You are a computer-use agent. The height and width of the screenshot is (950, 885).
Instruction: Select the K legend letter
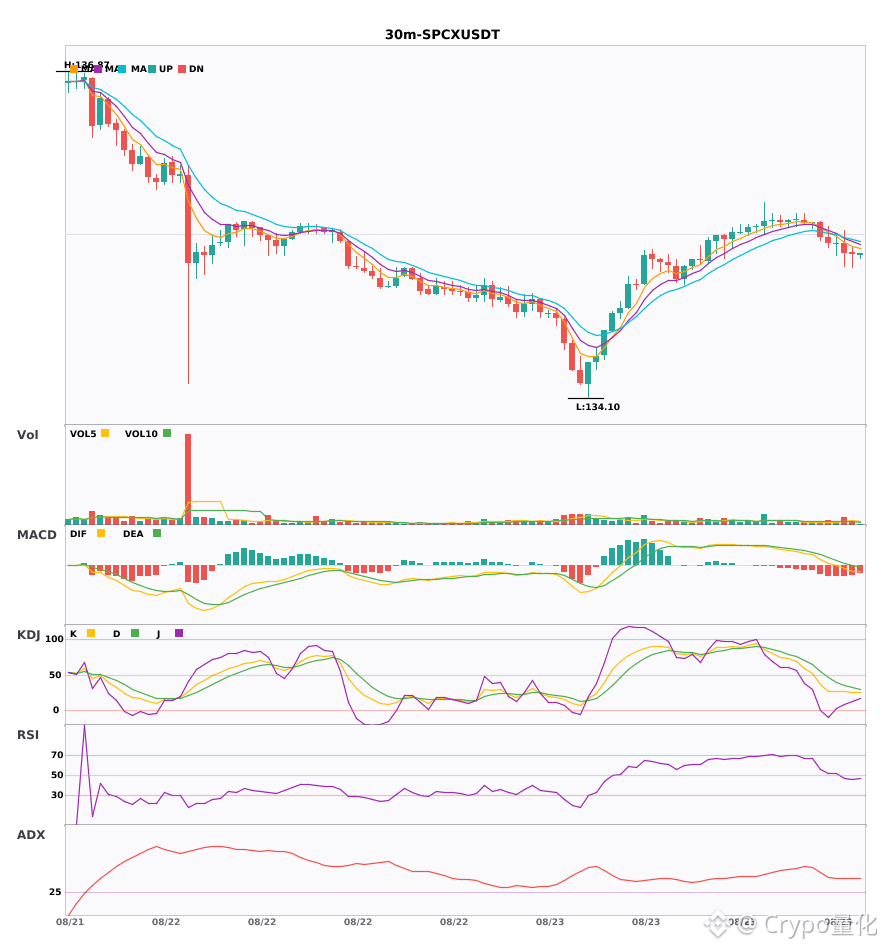tap(73, 634)
